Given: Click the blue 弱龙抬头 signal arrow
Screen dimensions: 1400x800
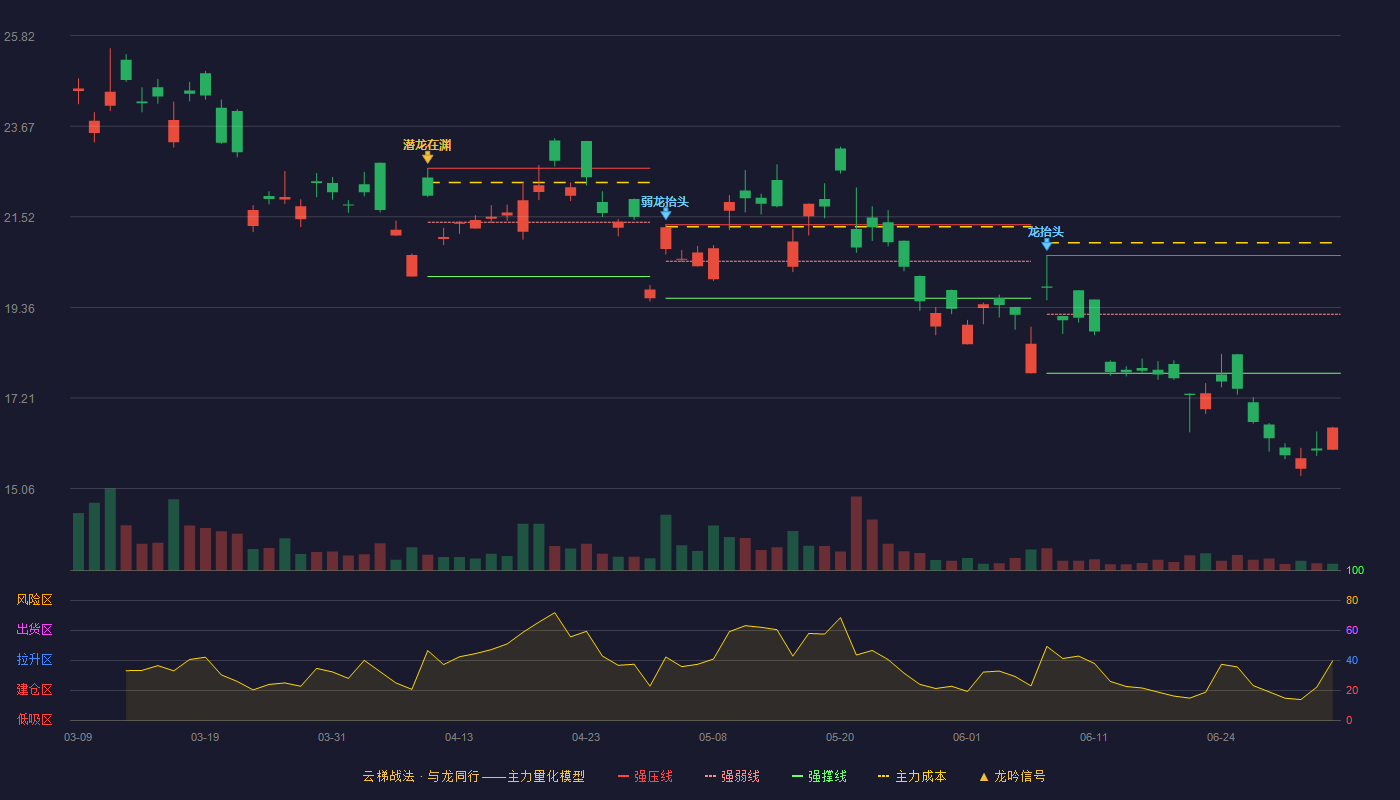Looking at the screenshot, I should point(666,214).
